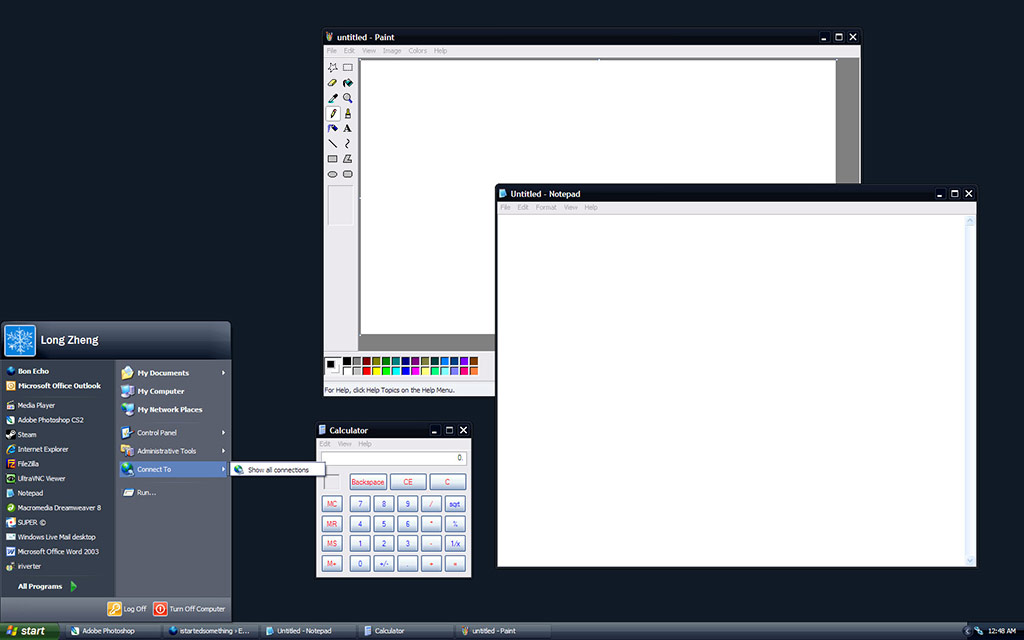Click Show all connections menu entry

point(278,470)
